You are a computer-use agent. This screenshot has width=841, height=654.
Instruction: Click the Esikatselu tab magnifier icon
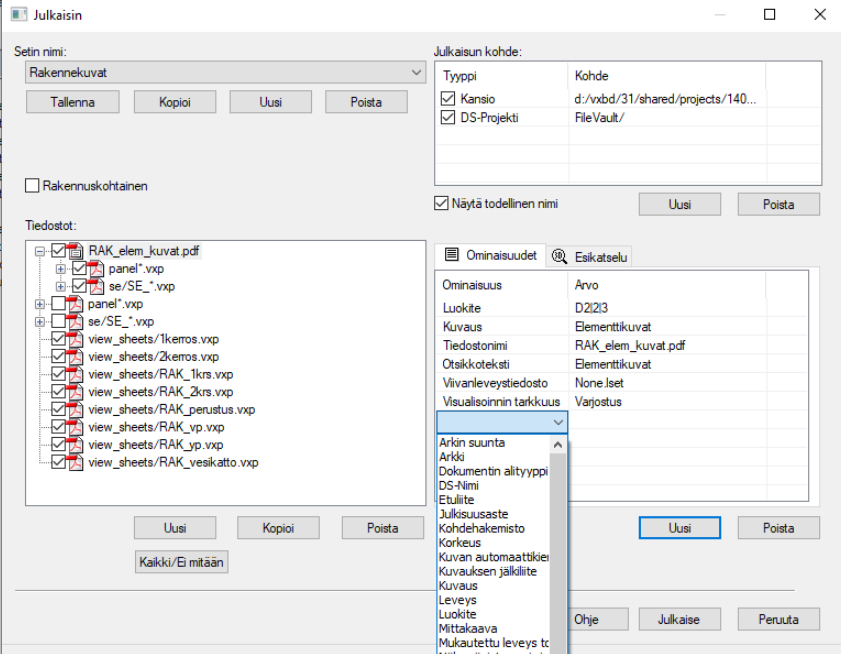click(559, 257)
